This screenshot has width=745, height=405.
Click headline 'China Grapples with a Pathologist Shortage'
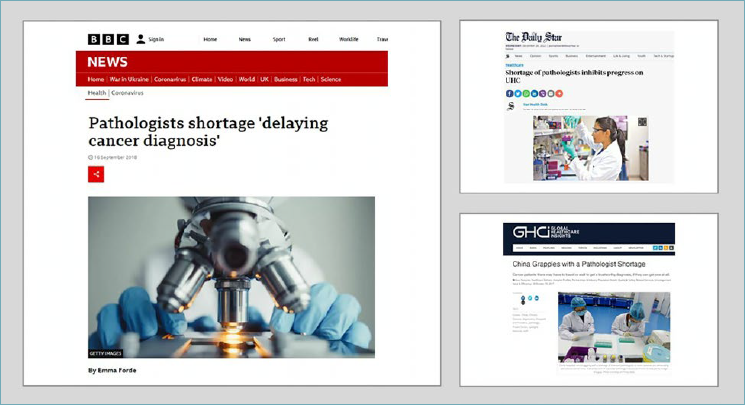pyautogui.click(x=579, y=264)
